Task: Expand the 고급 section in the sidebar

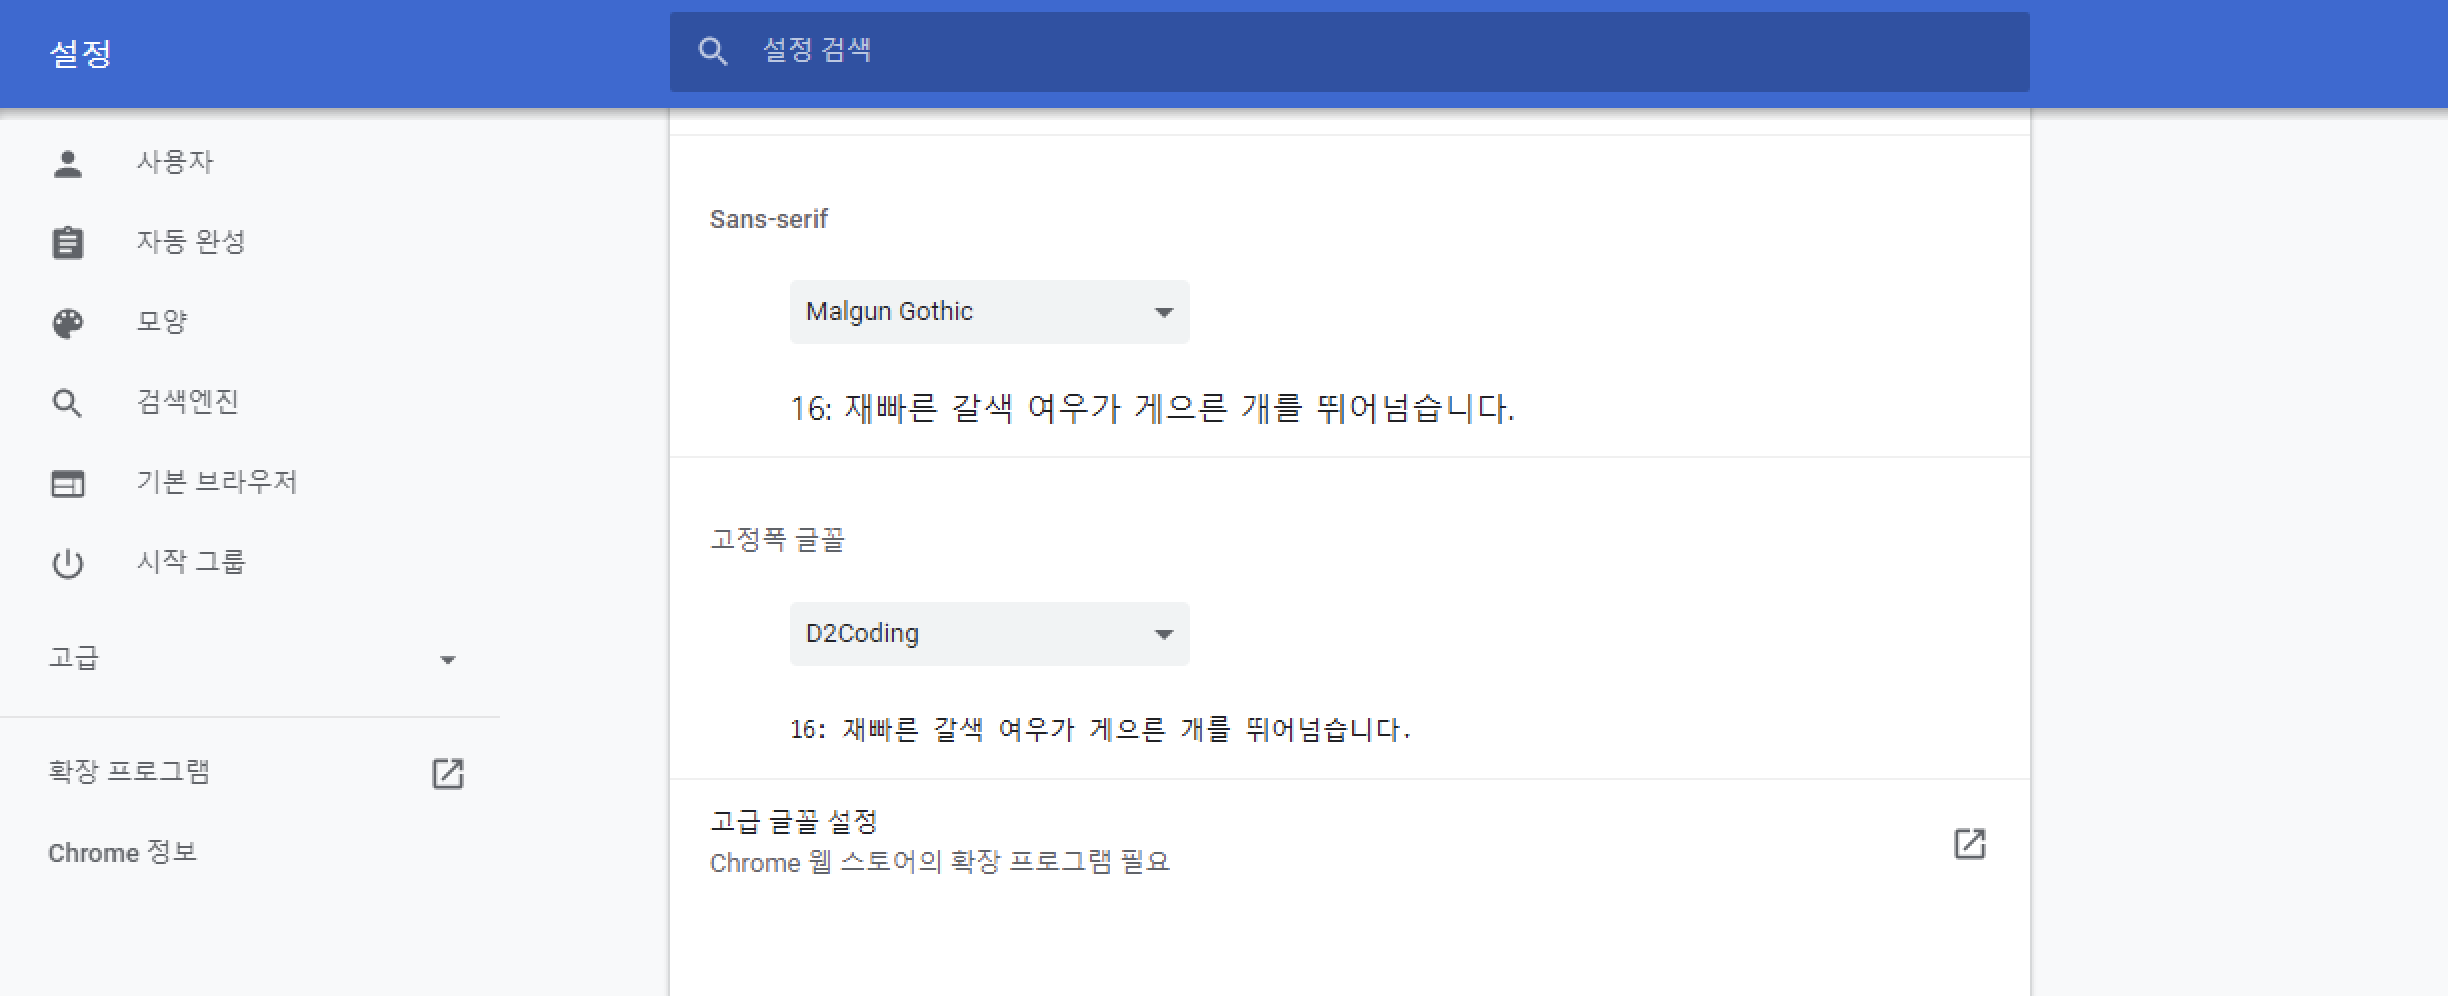Action: pyautogui.click(x=250, y=659)
